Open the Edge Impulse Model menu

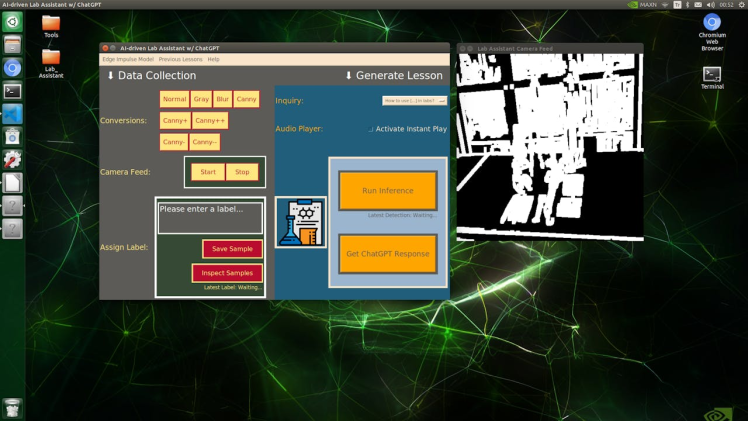[128, 59]
